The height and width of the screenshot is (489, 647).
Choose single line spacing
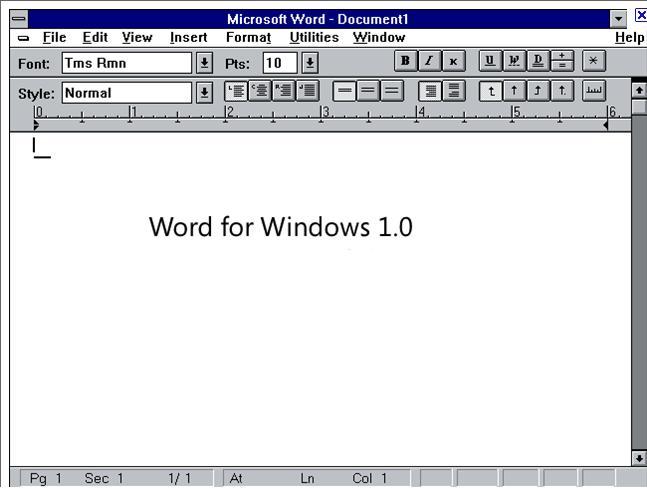(x=344, y=91)
